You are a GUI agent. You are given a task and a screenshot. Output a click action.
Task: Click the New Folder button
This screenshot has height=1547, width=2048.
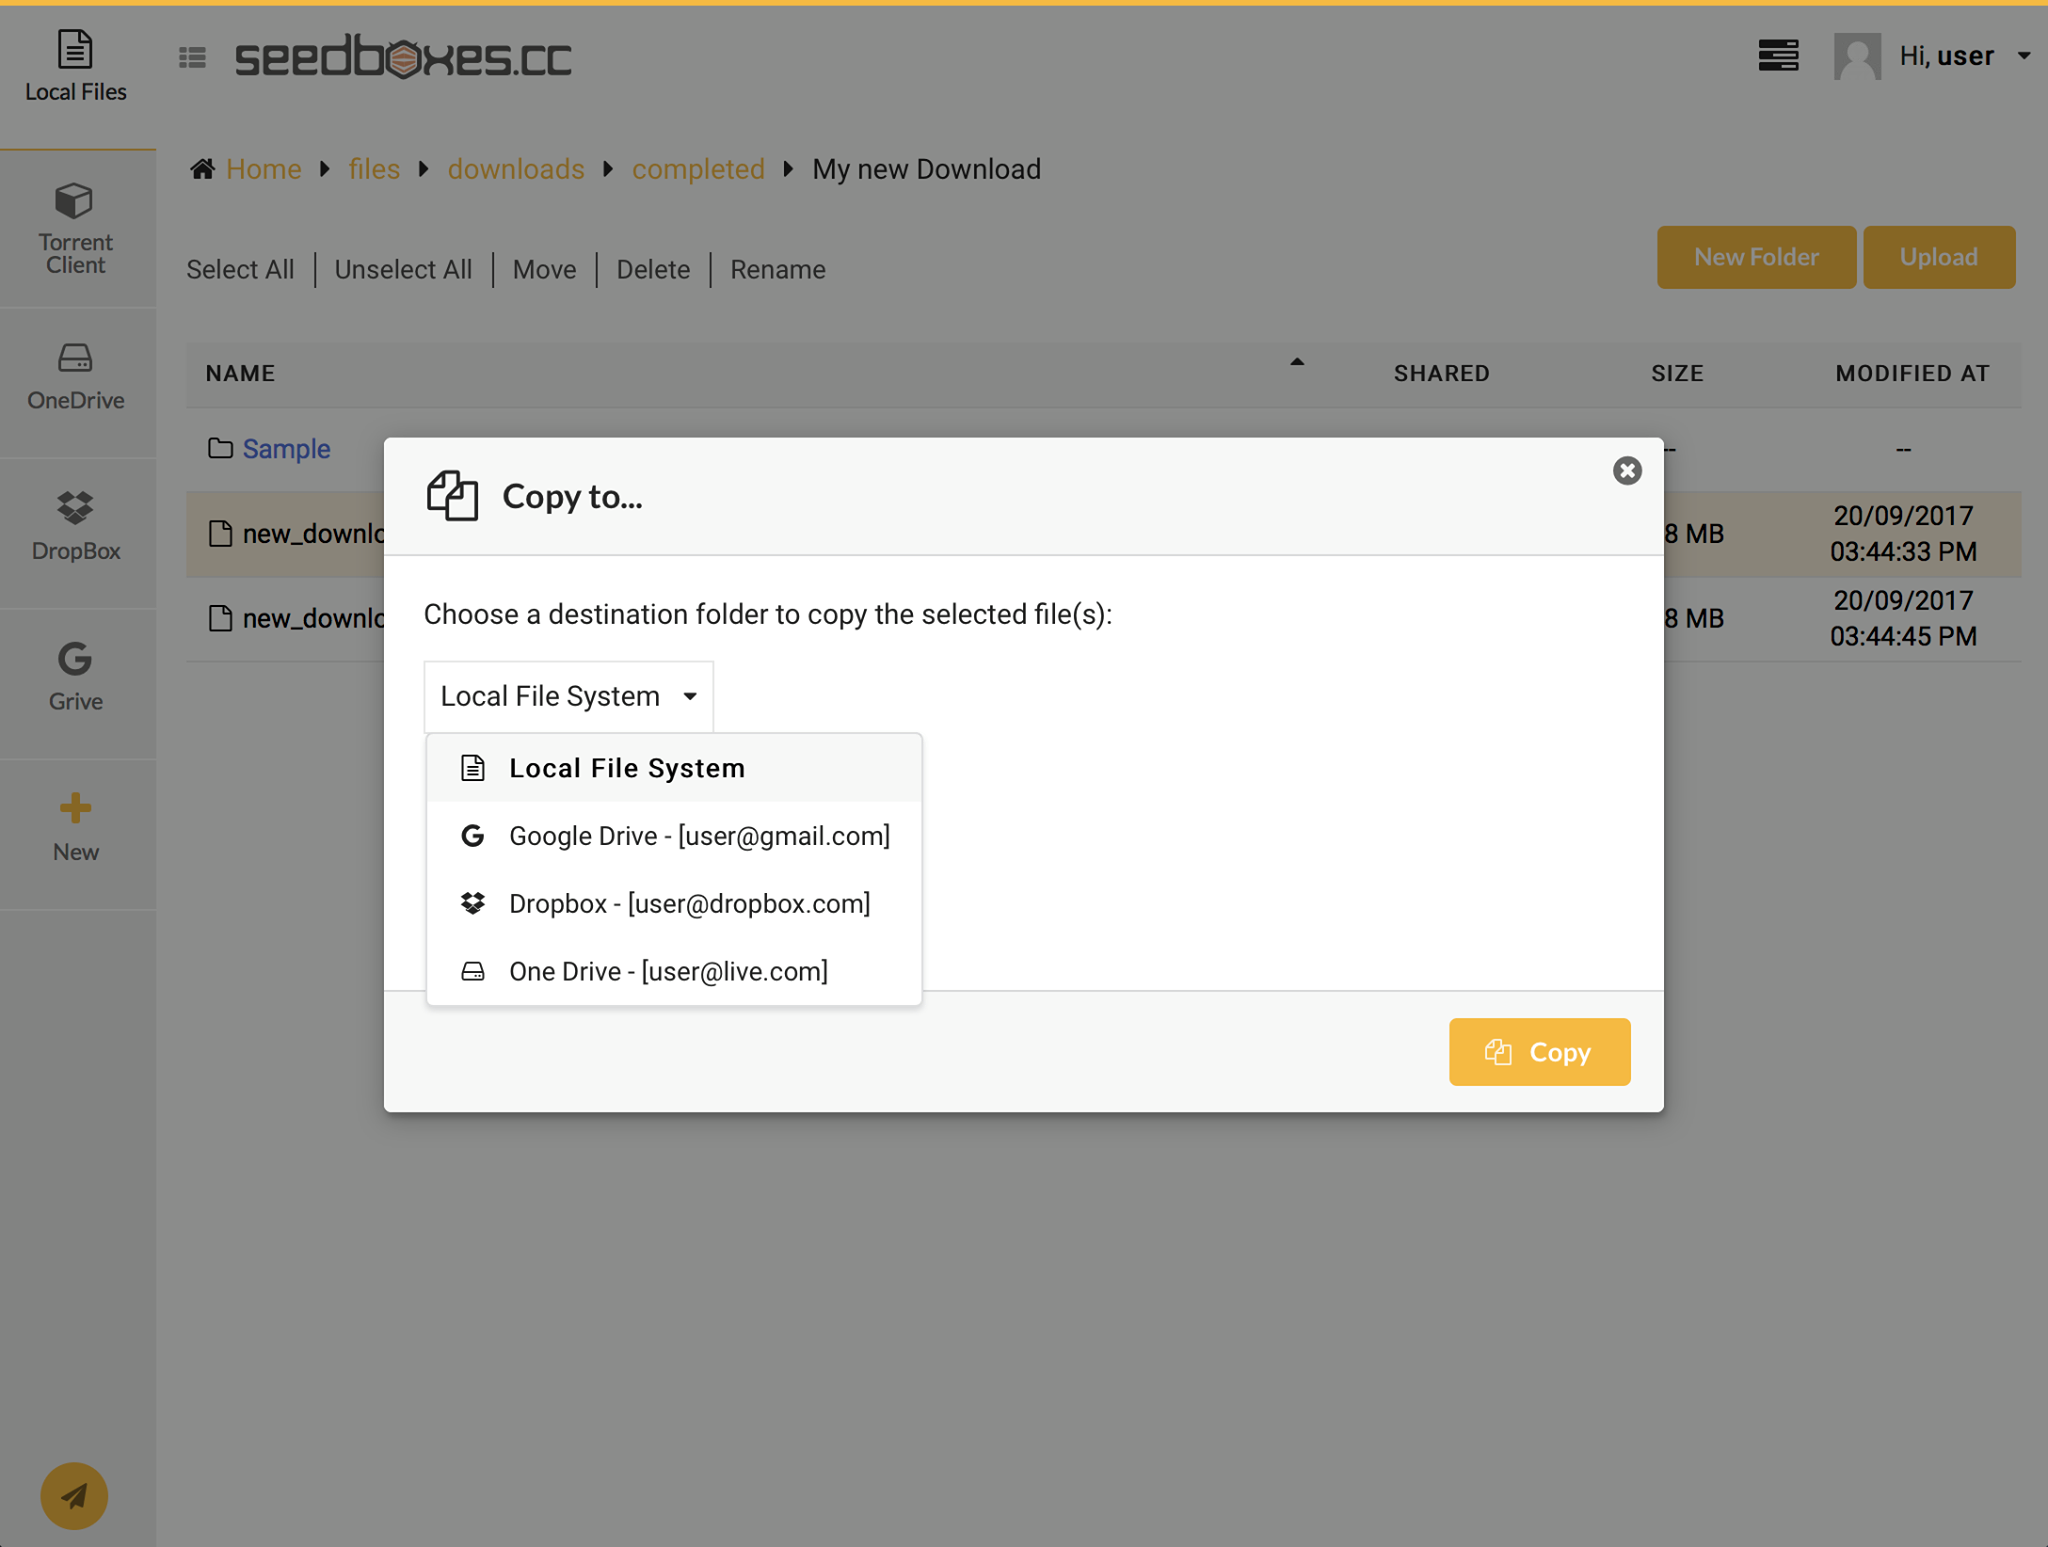(x=1756, y=257)
